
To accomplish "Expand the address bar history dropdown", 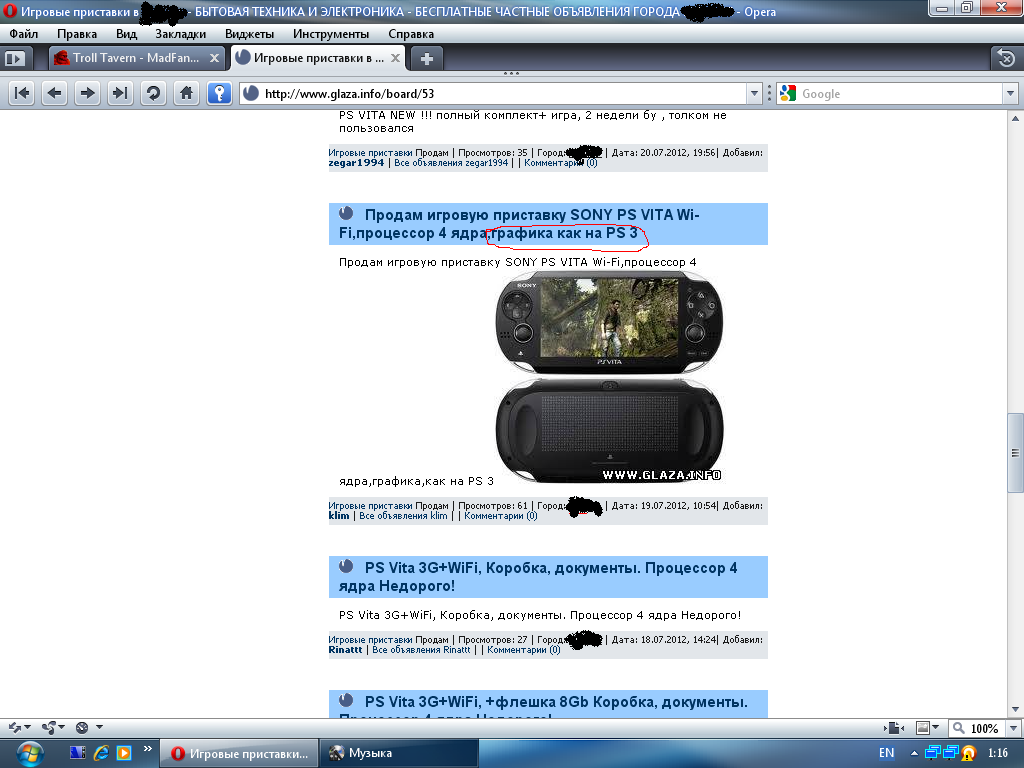I will [755, 94].
